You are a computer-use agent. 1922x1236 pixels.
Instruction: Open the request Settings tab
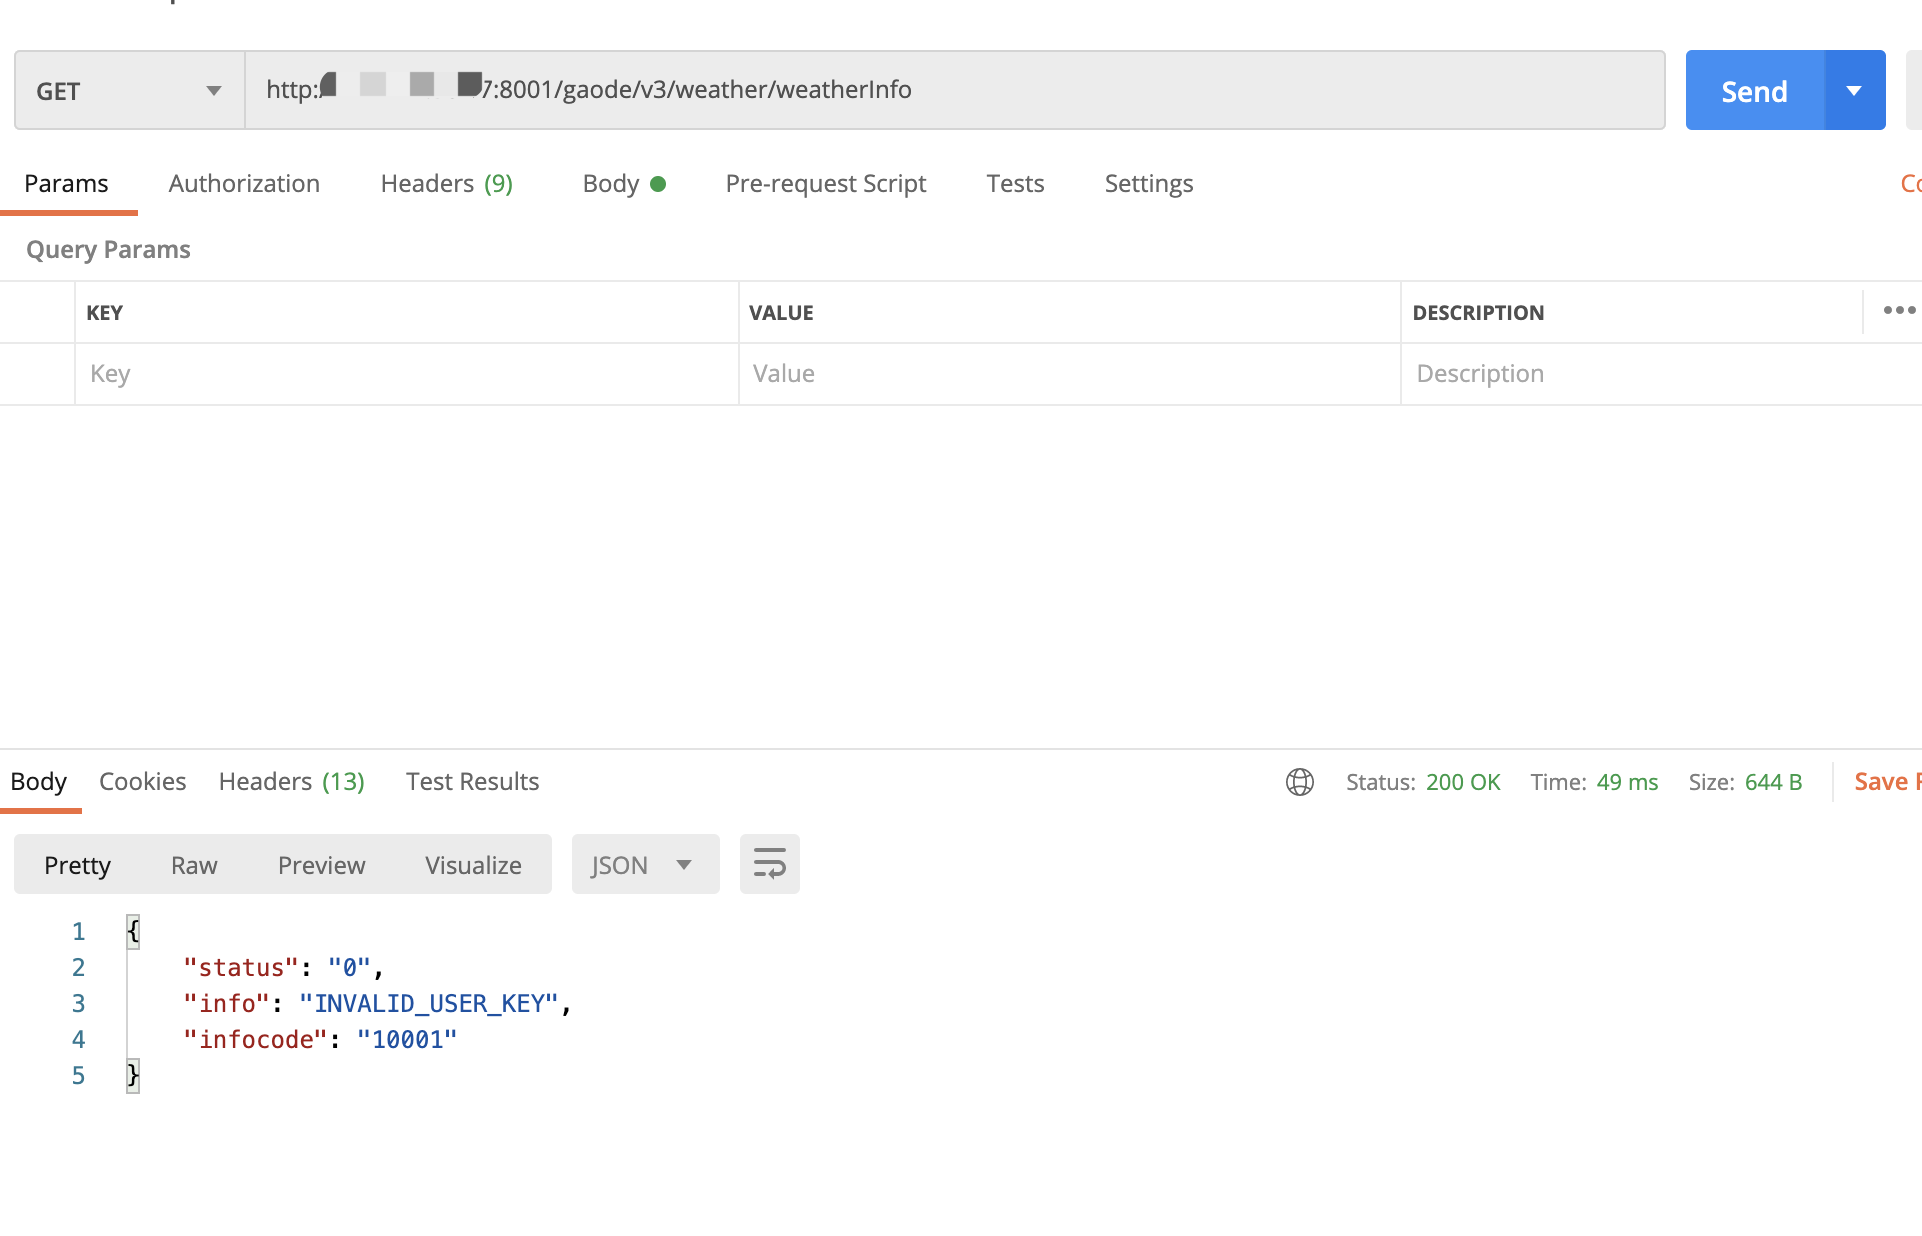1148,184
